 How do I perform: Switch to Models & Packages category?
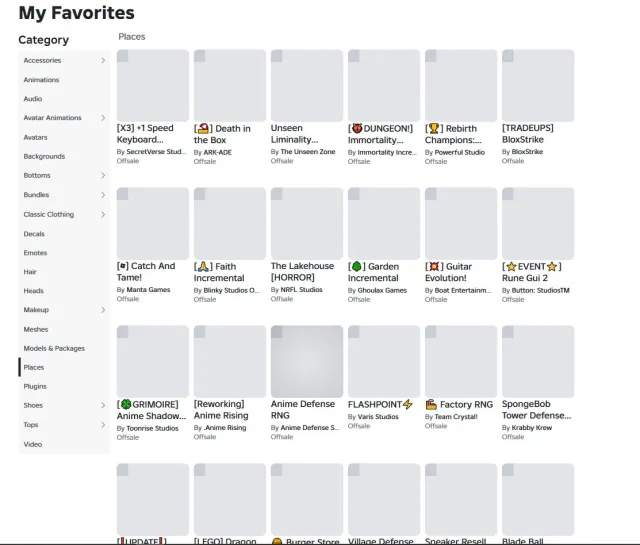(x=64, y=348)
